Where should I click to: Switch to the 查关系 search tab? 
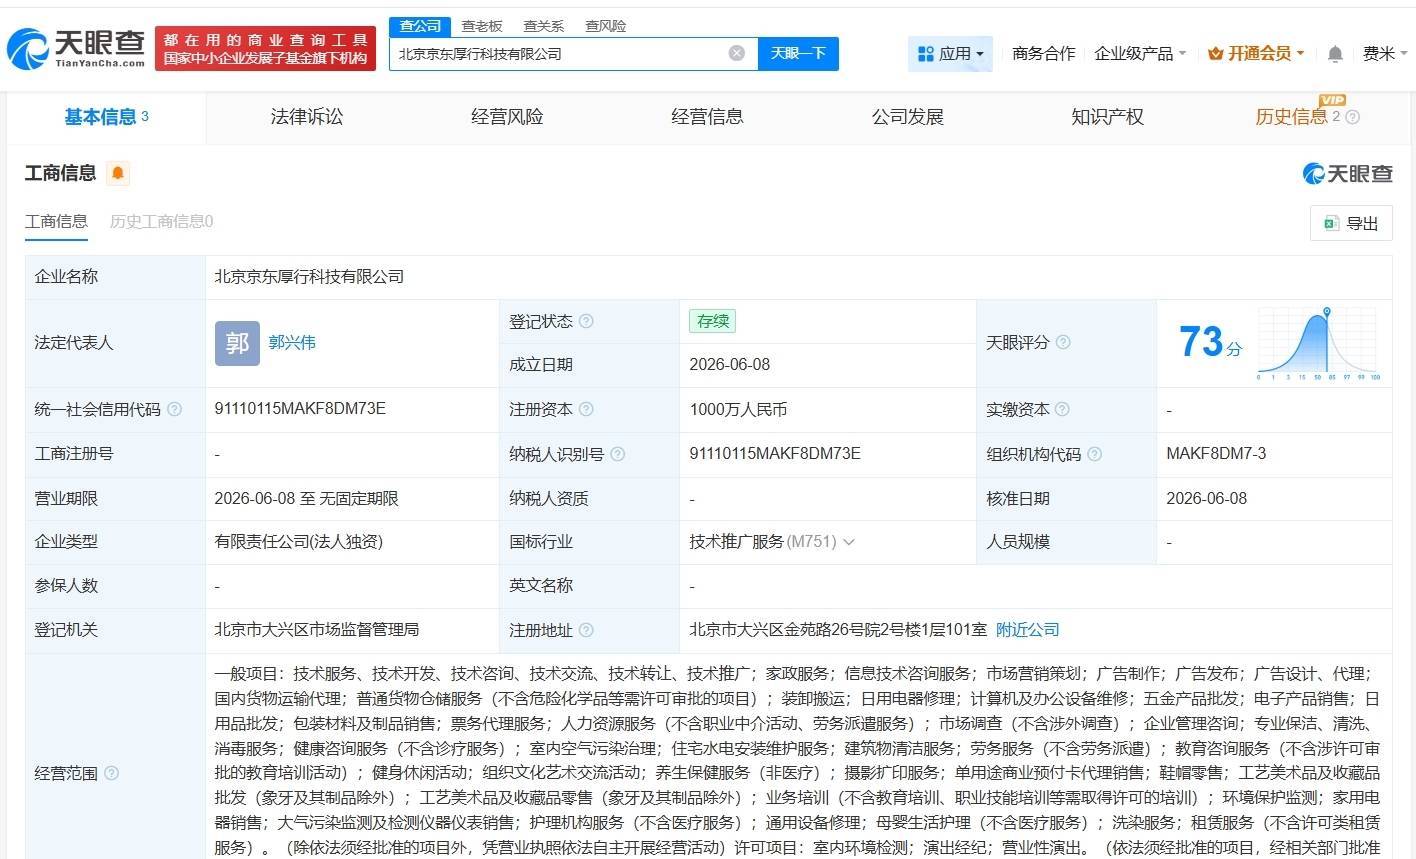(x=544, y=26)
